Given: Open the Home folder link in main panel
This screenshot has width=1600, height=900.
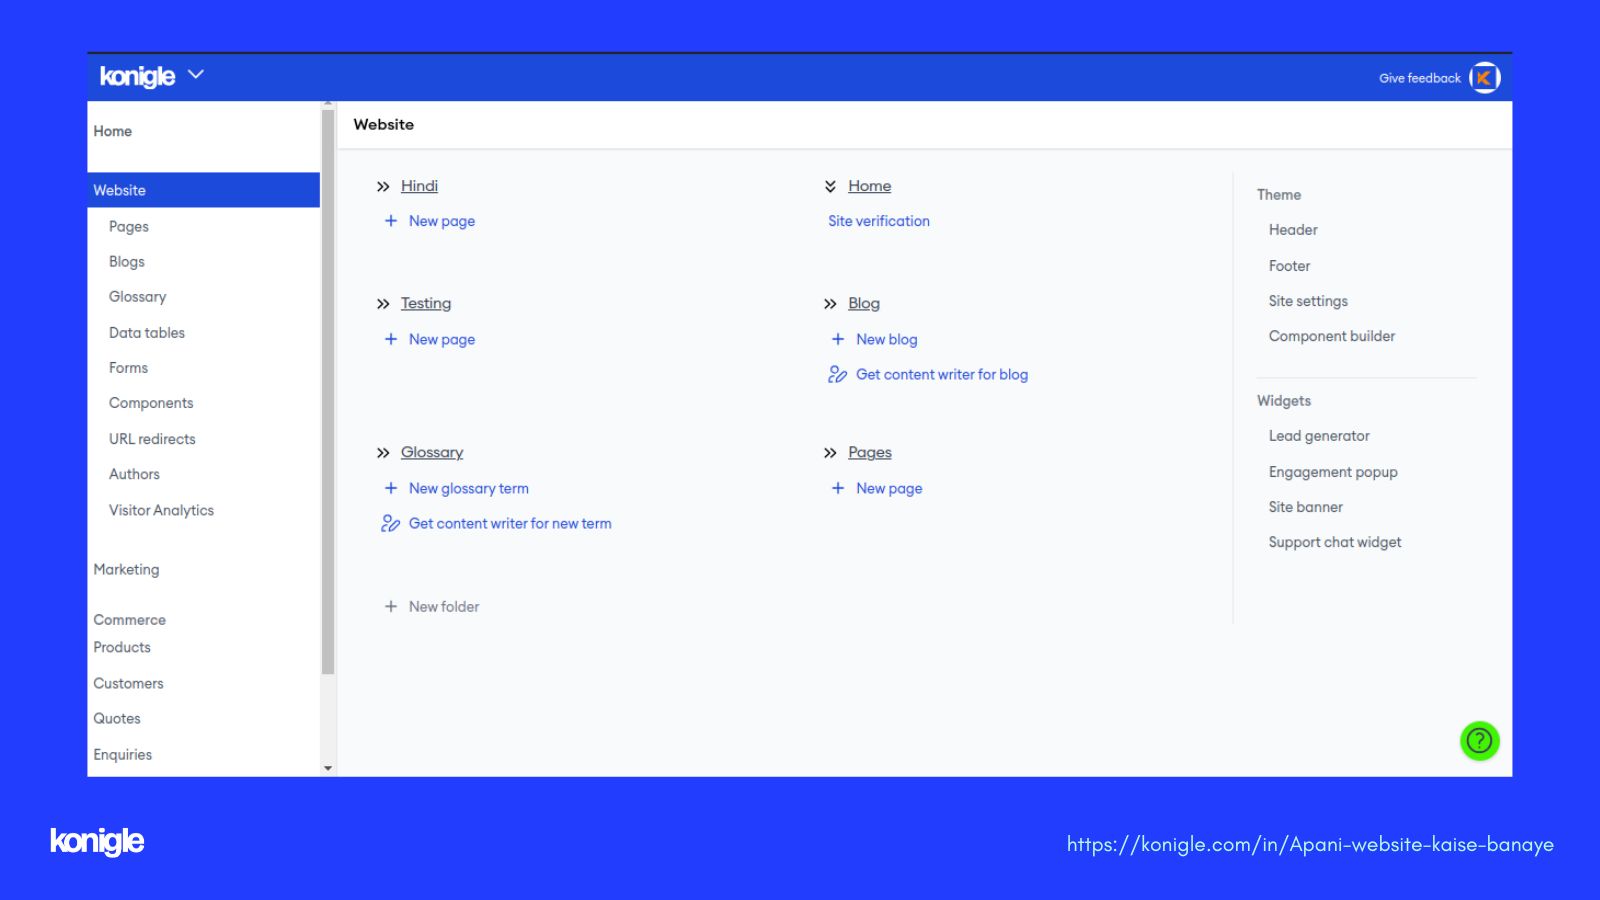Looking at the screenshot, I should [869, 186].
